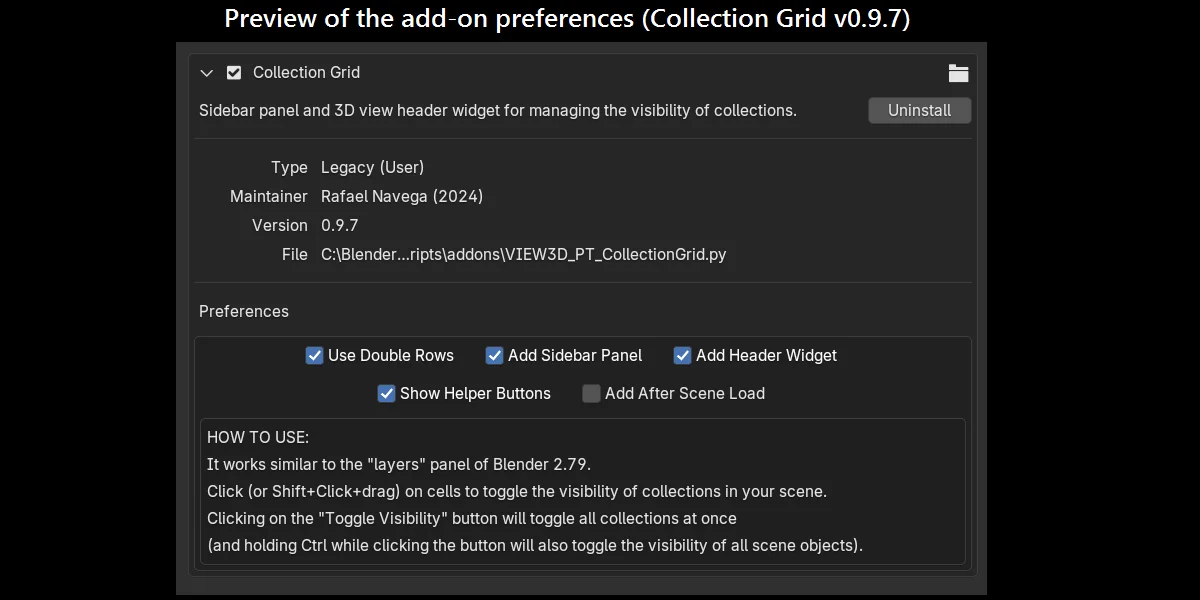Screen dimensions: 1200x600
Task: Uninstall the Collection Grid add-on
Action: (919, 110)
